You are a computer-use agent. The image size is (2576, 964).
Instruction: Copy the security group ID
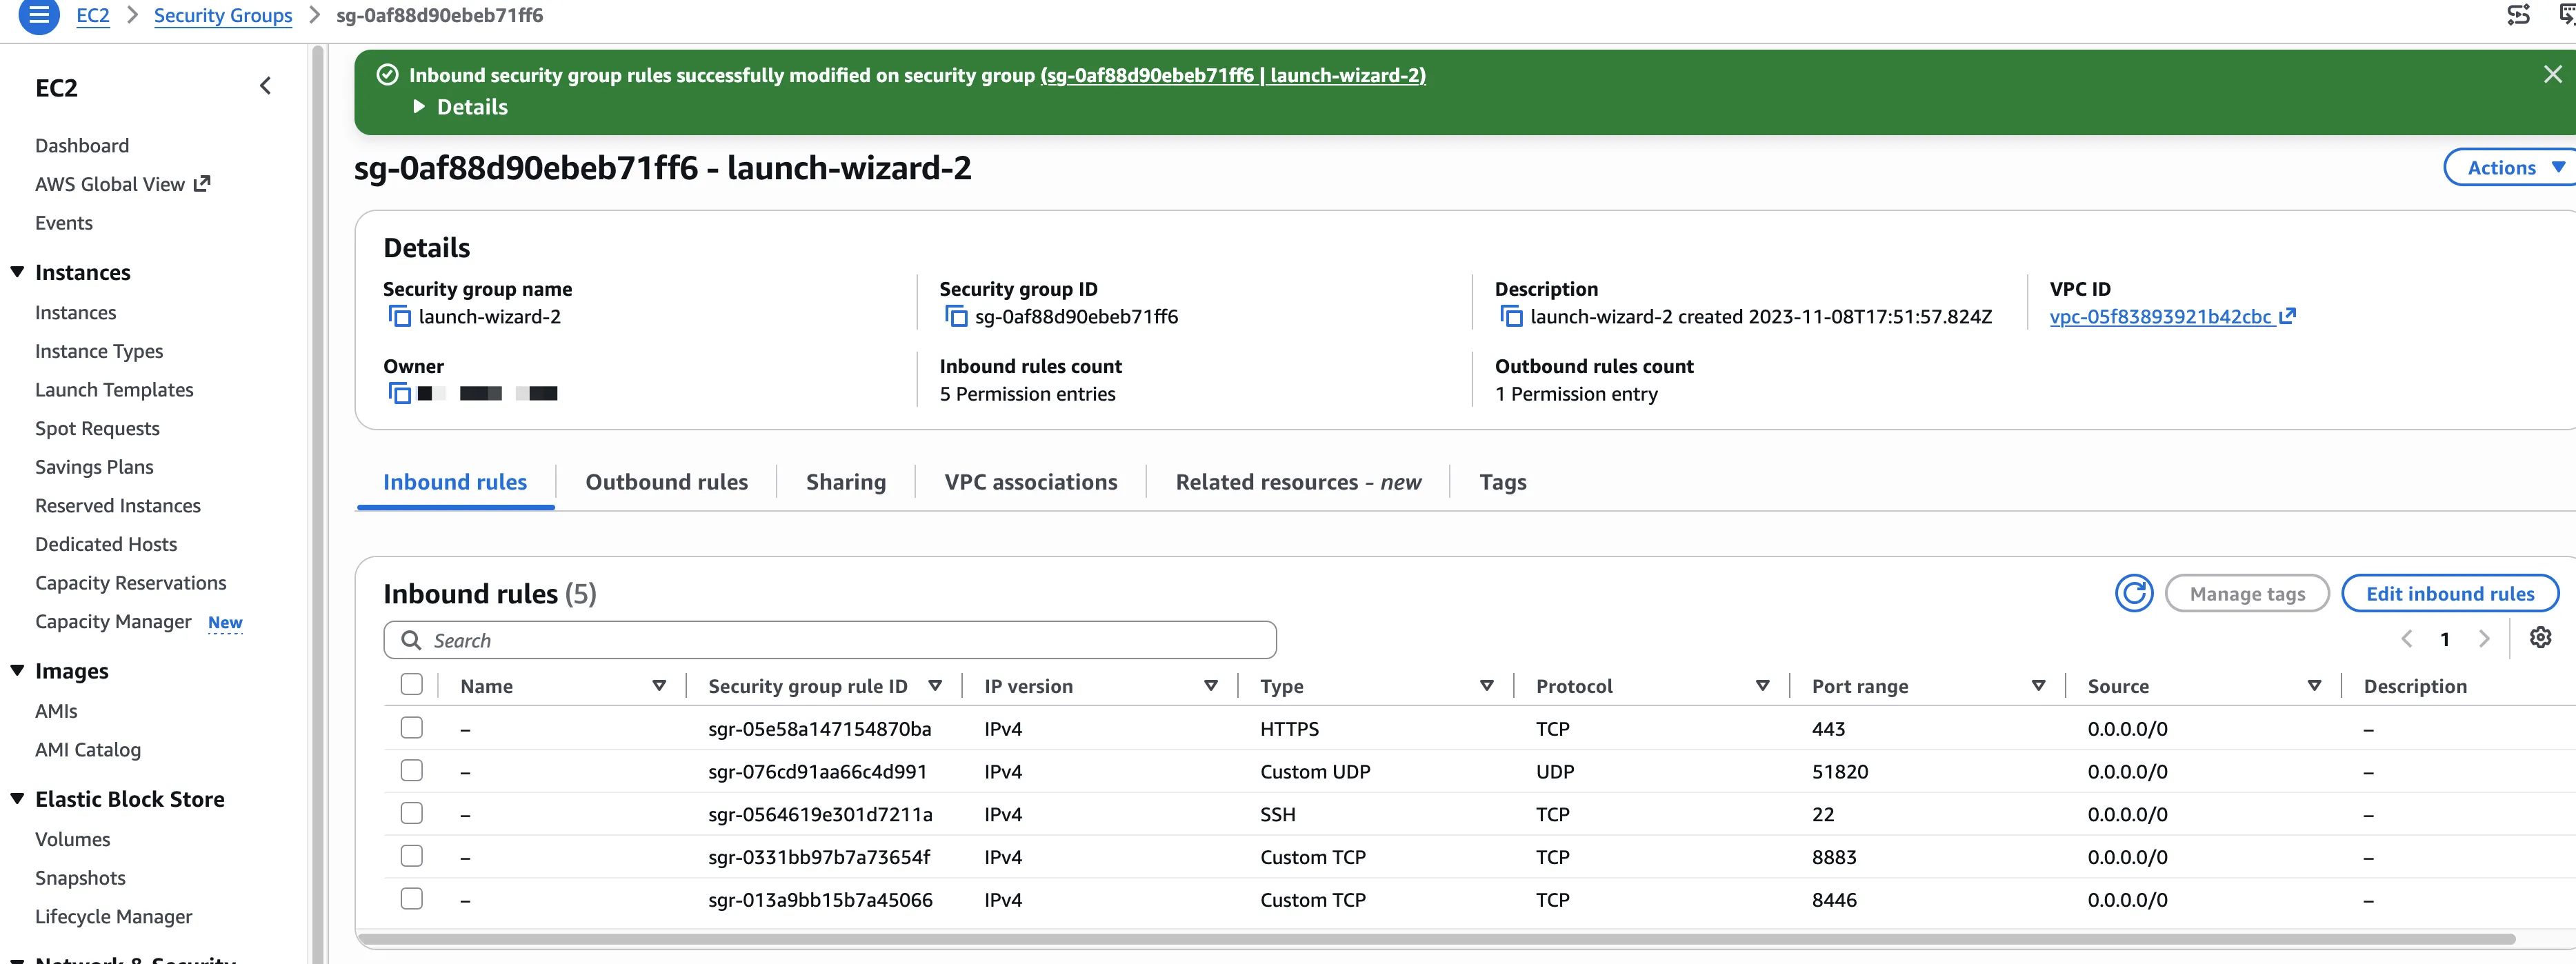click(x=956, y=317)
